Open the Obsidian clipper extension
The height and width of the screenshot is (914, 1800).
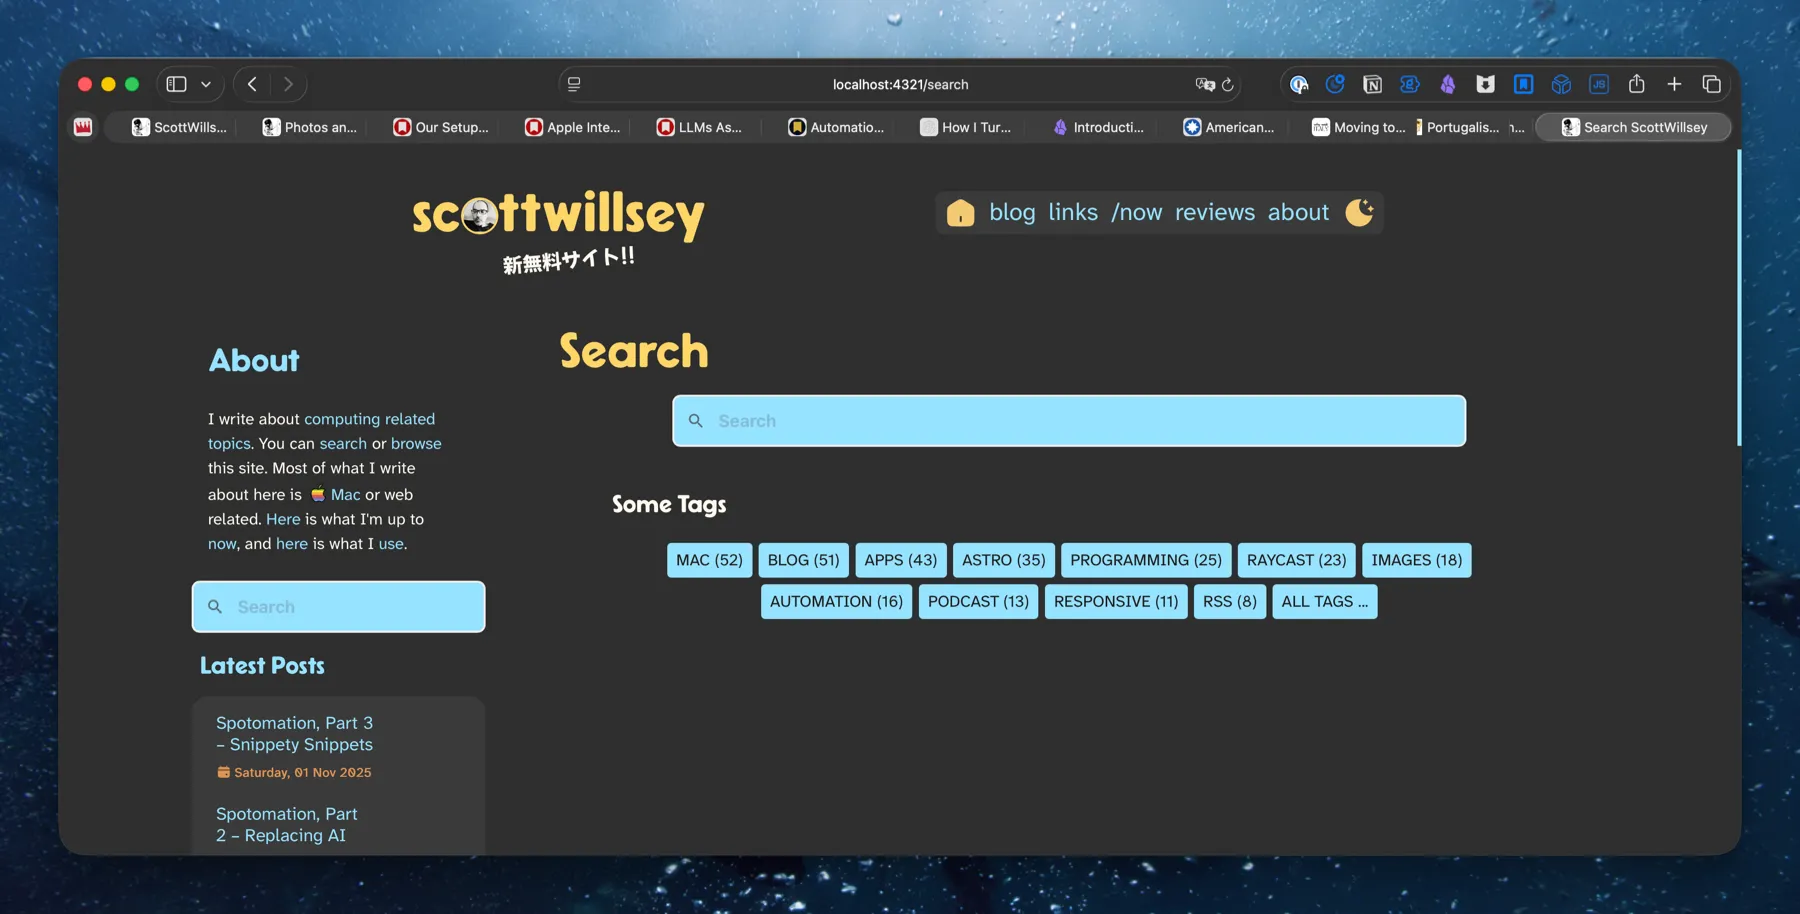[x=1447, y=84]
